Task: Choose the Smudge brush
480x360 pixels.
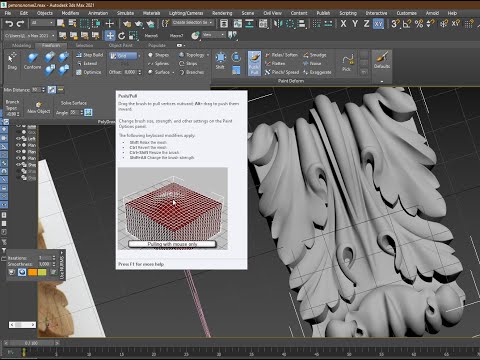Action: point(315,55)
